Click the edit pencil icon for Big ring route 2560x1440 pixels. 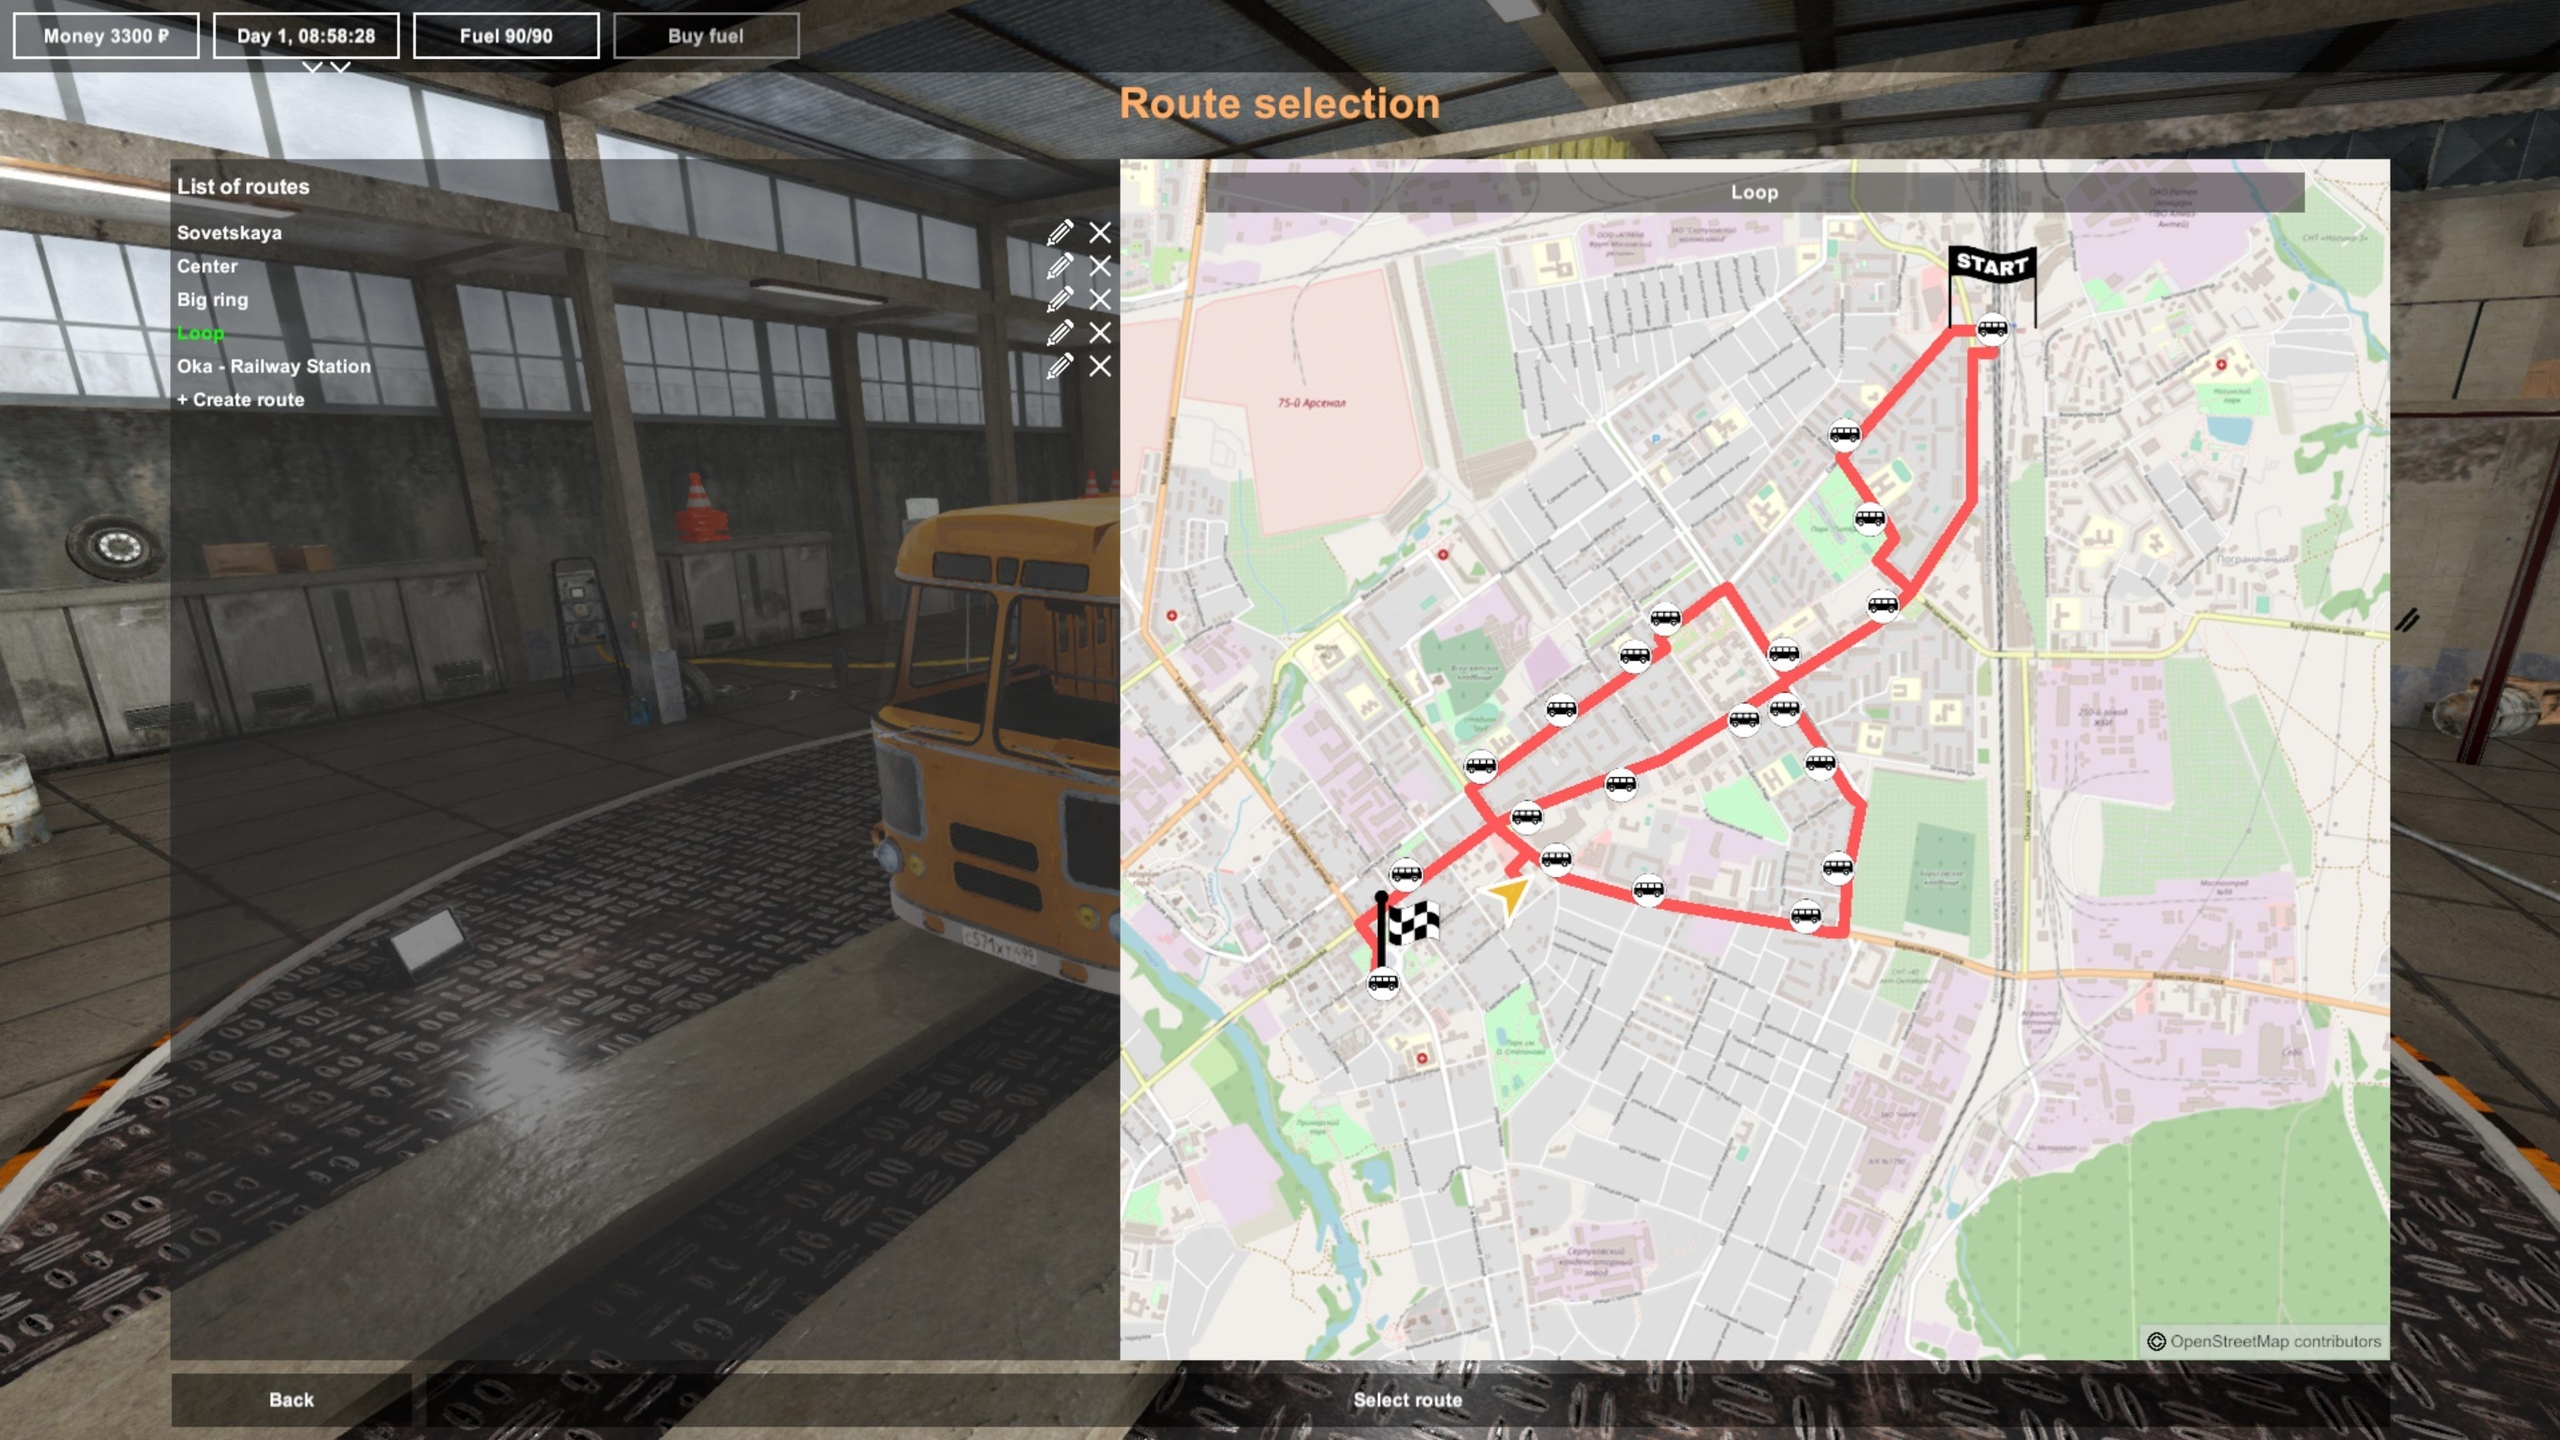pos(1060,299)
